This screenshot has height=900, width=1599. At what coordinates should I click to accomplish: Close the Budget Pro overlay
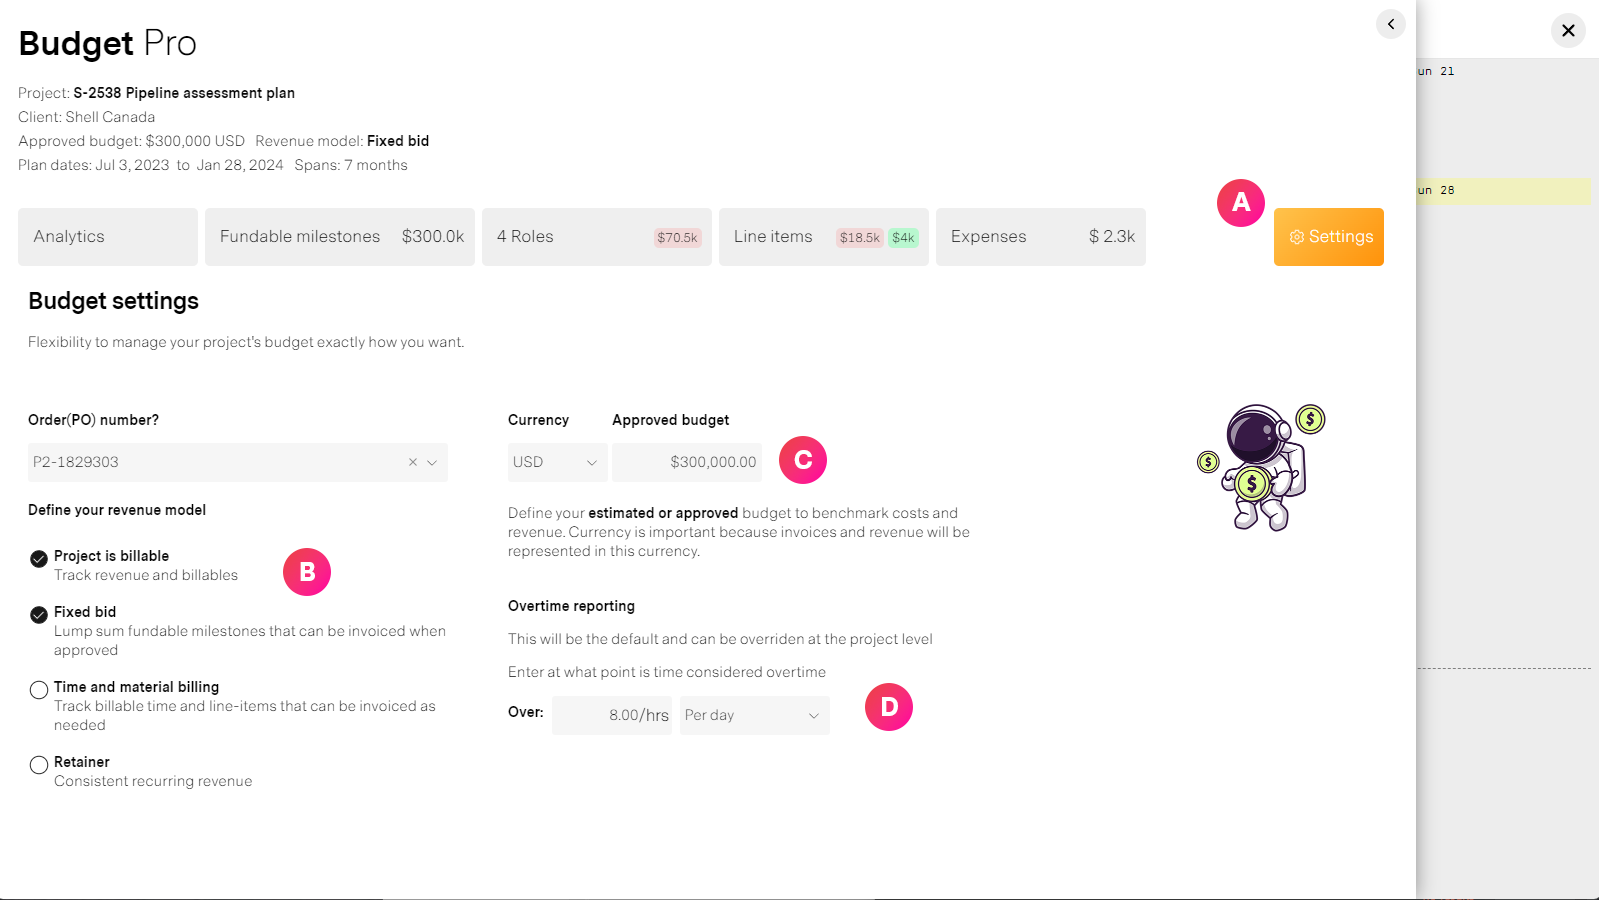(x=1566, y=30)
